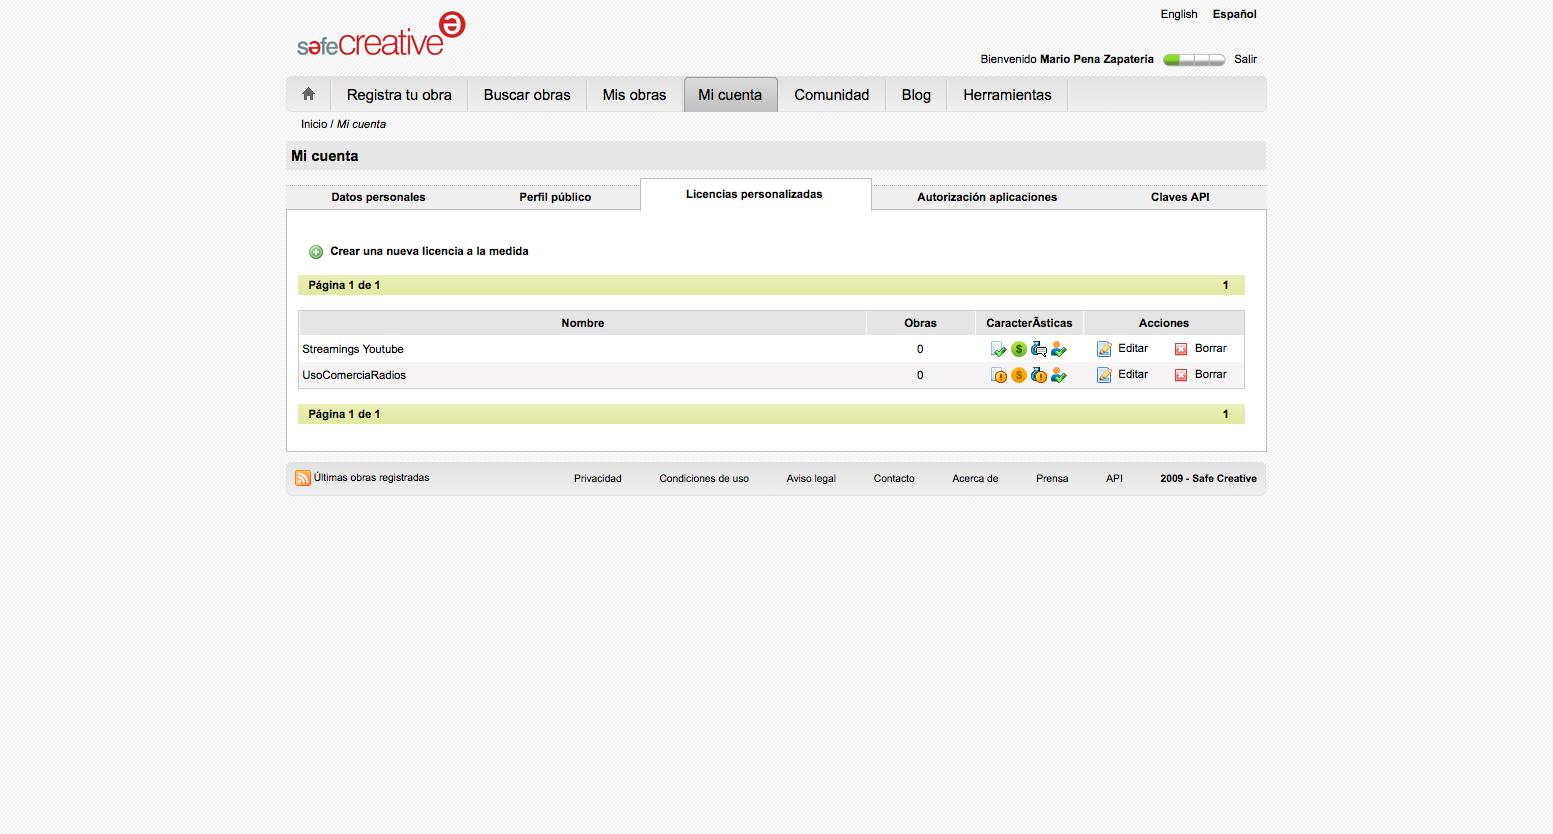Click green dollar icon for Streamings Youtube
This screenshot has height=834, width=1553.
[x=1018, y=349]
